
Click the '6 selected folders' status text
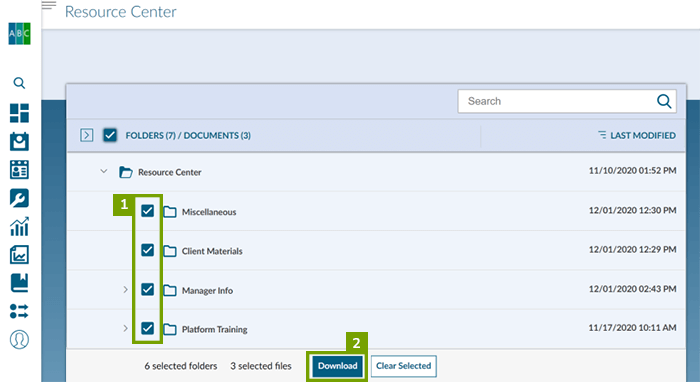coord(181,366)
